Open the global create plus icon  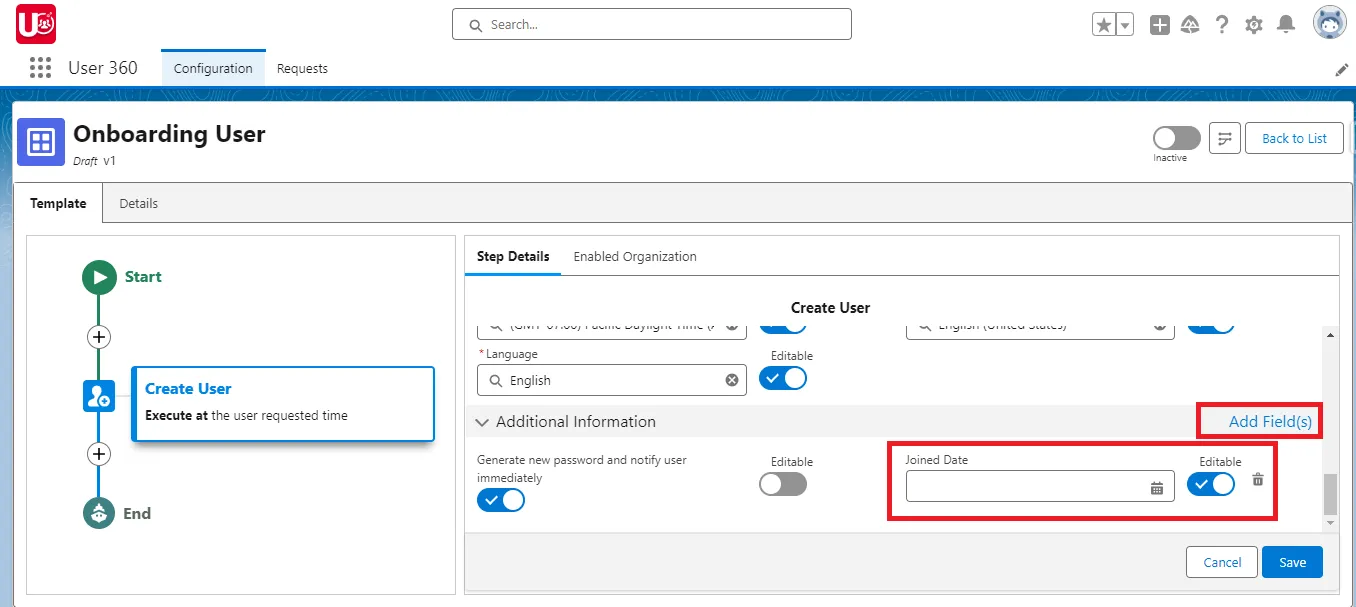[1159, 23]
